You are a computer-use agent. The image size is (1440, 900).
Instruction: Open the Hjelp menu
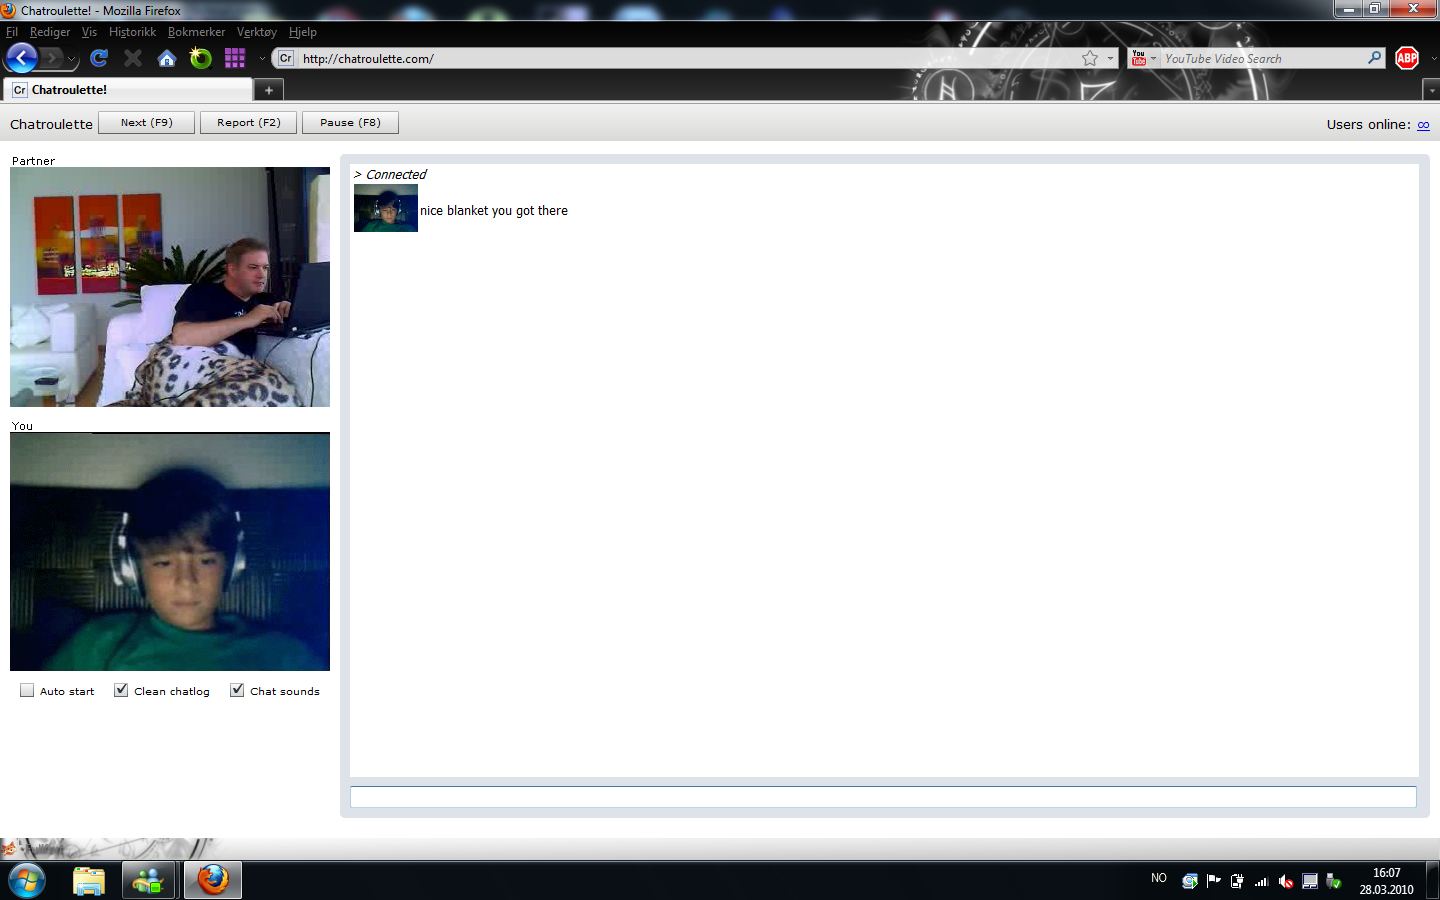[303, 32]
